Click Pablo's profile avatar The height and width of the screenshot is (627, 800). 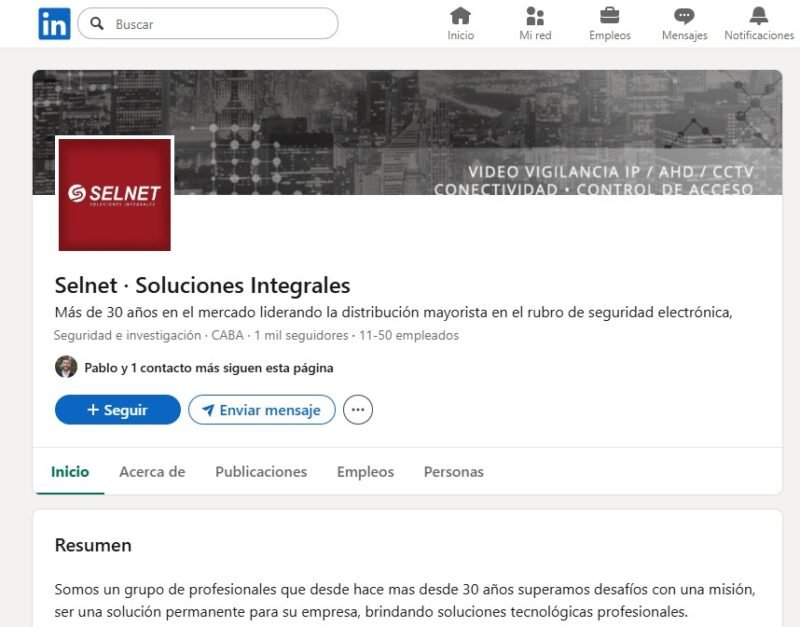click(x=66, y=367)
